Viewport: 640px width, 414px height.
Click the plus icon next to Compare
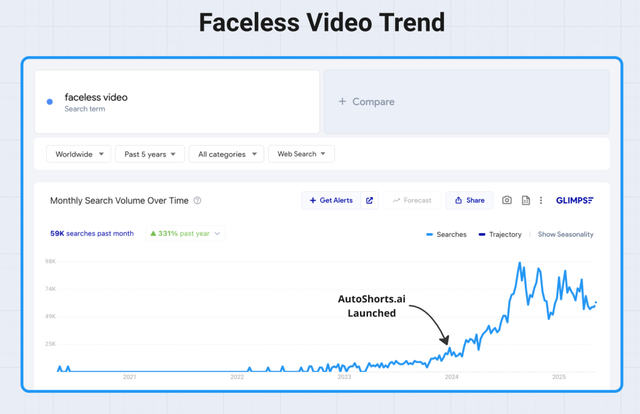point(342,101)
